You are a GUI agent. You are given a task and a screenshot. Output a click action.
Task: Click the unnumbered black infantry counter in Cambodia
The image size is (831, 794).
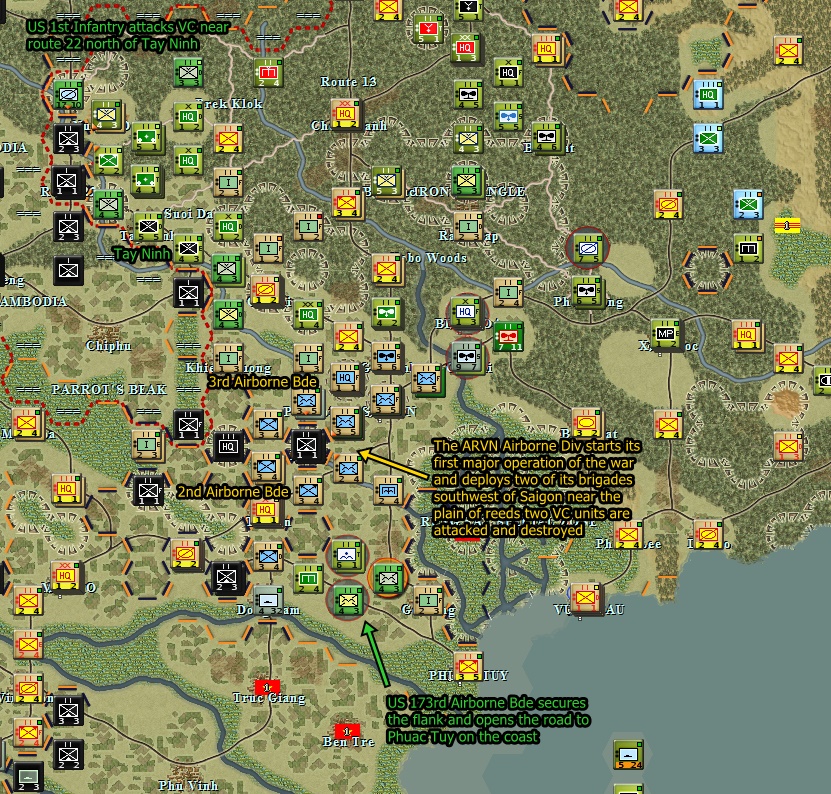pos(68,270)
